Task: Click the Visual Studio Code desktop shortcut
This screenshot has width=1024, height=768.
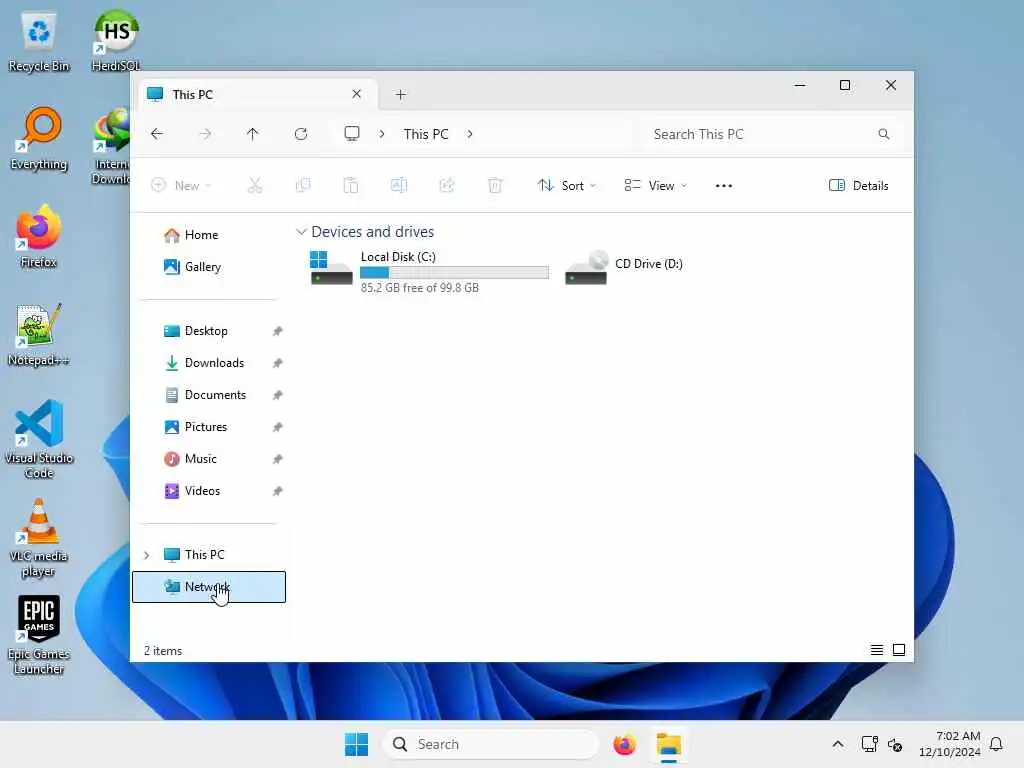Action: coord(39,439)
